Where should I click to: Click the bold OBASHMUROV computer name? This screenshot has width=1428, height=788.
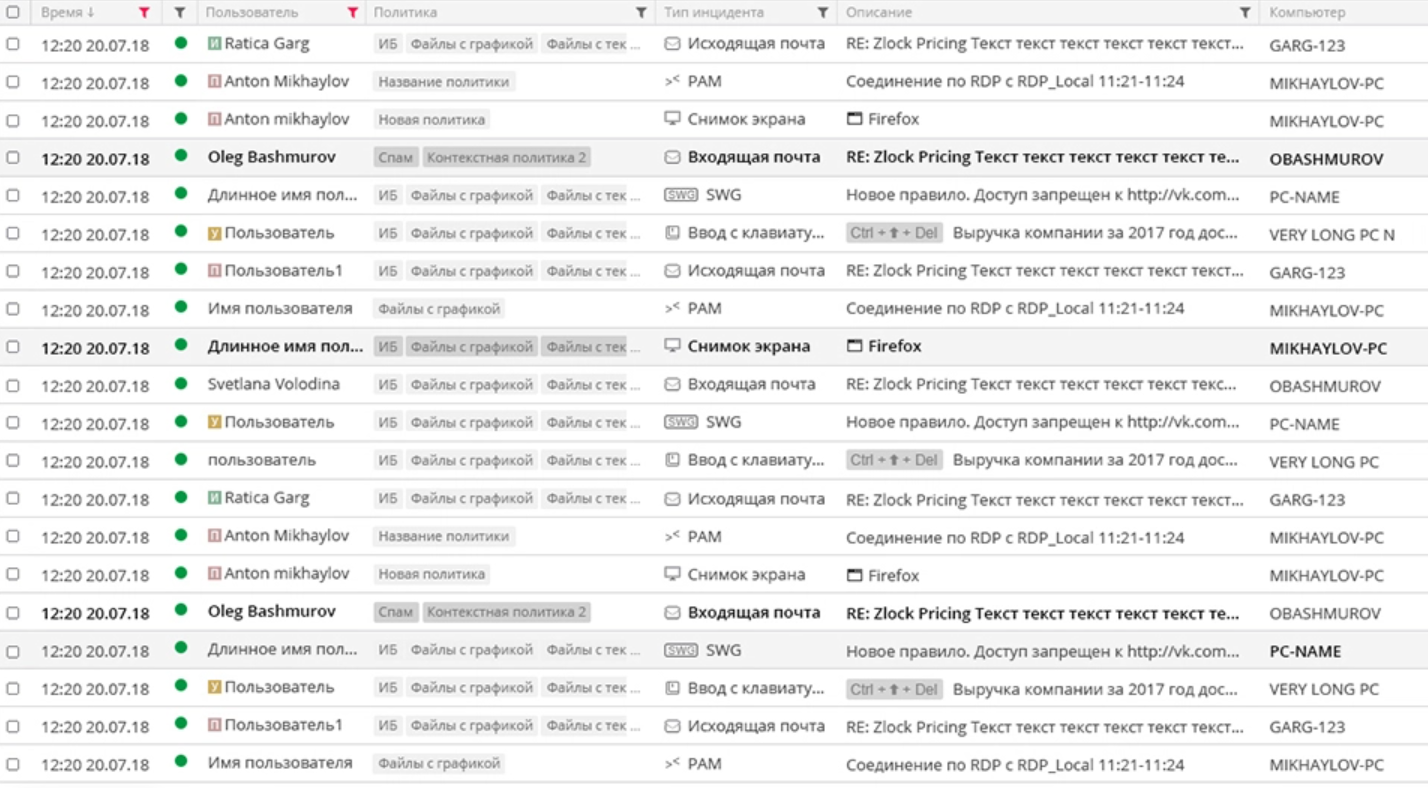1326,159
